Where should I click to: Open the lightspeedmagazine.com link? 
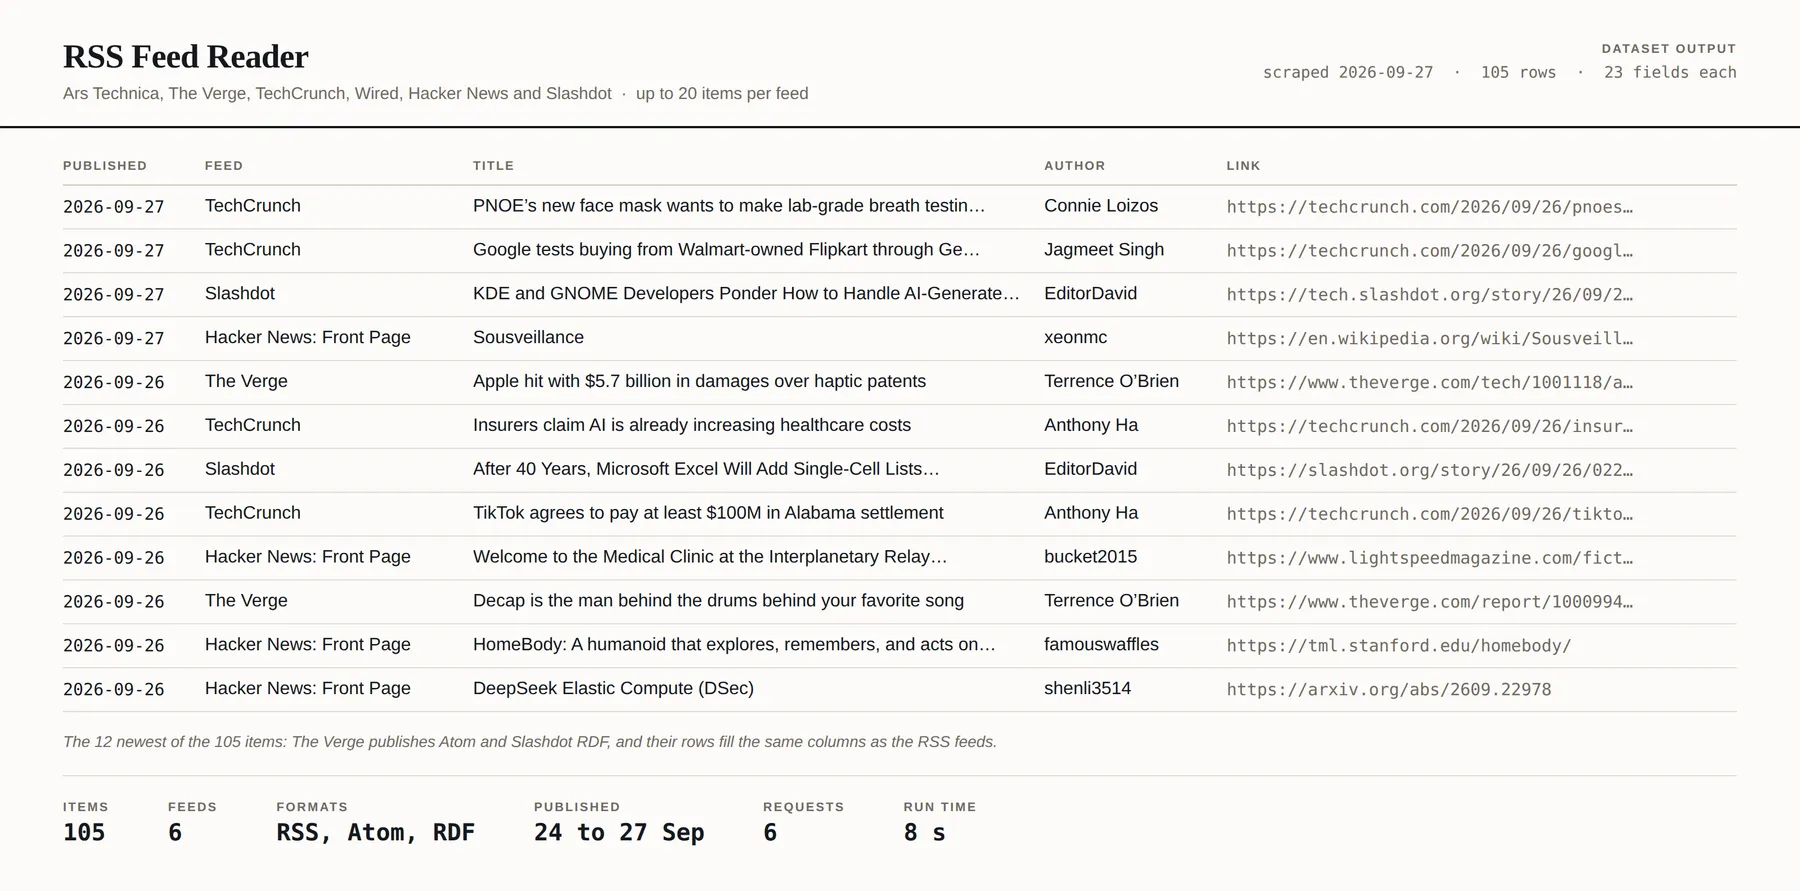(x=1430, y=558)
